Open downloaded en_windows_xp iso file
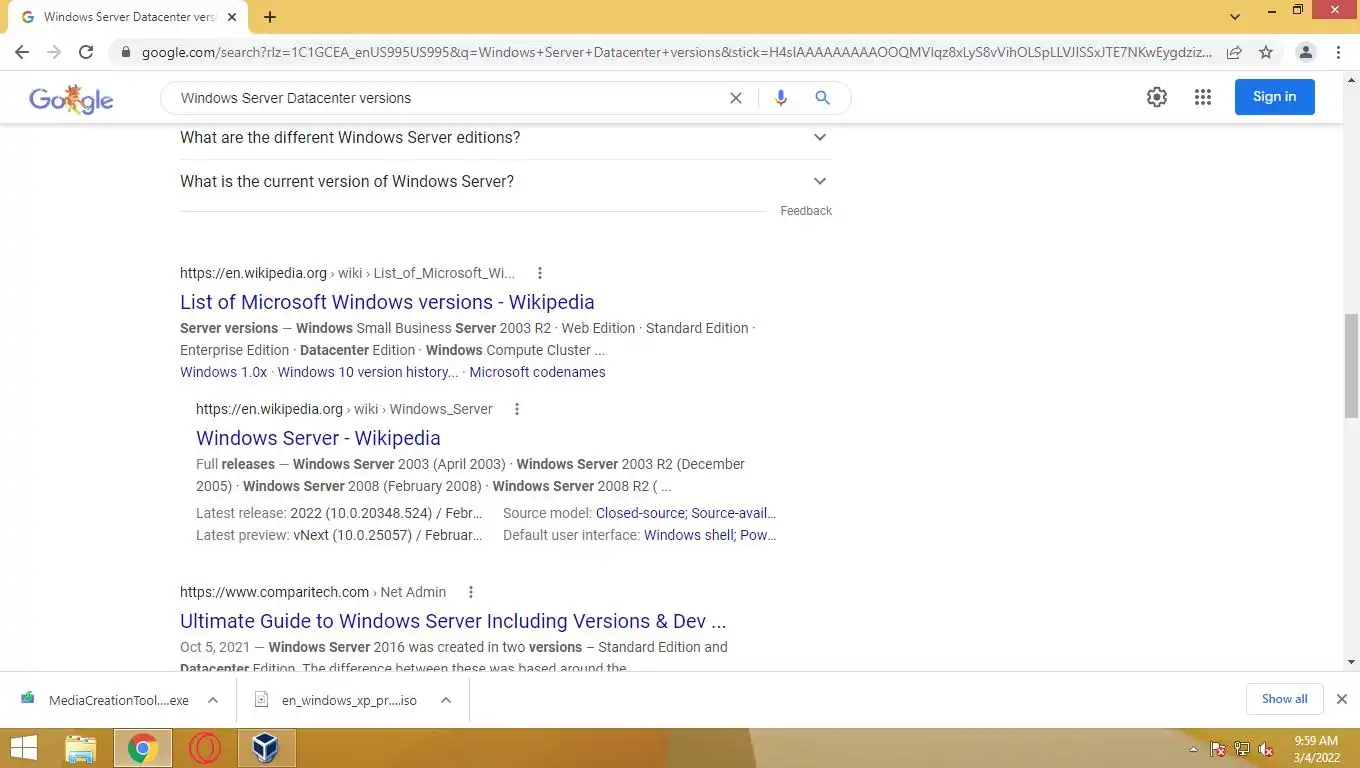 336,700
